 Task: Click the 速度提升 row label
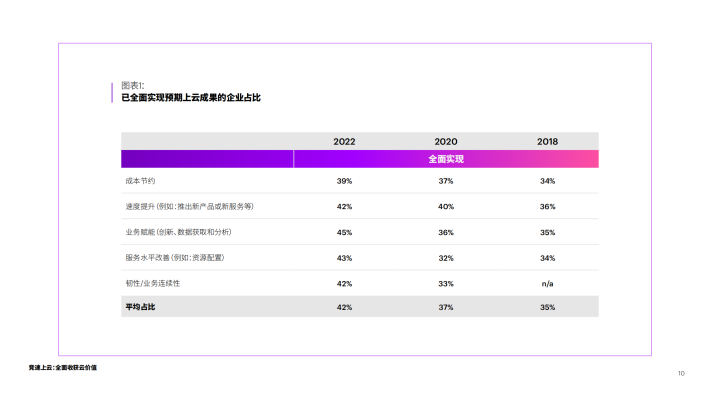(x=189, y=207)
